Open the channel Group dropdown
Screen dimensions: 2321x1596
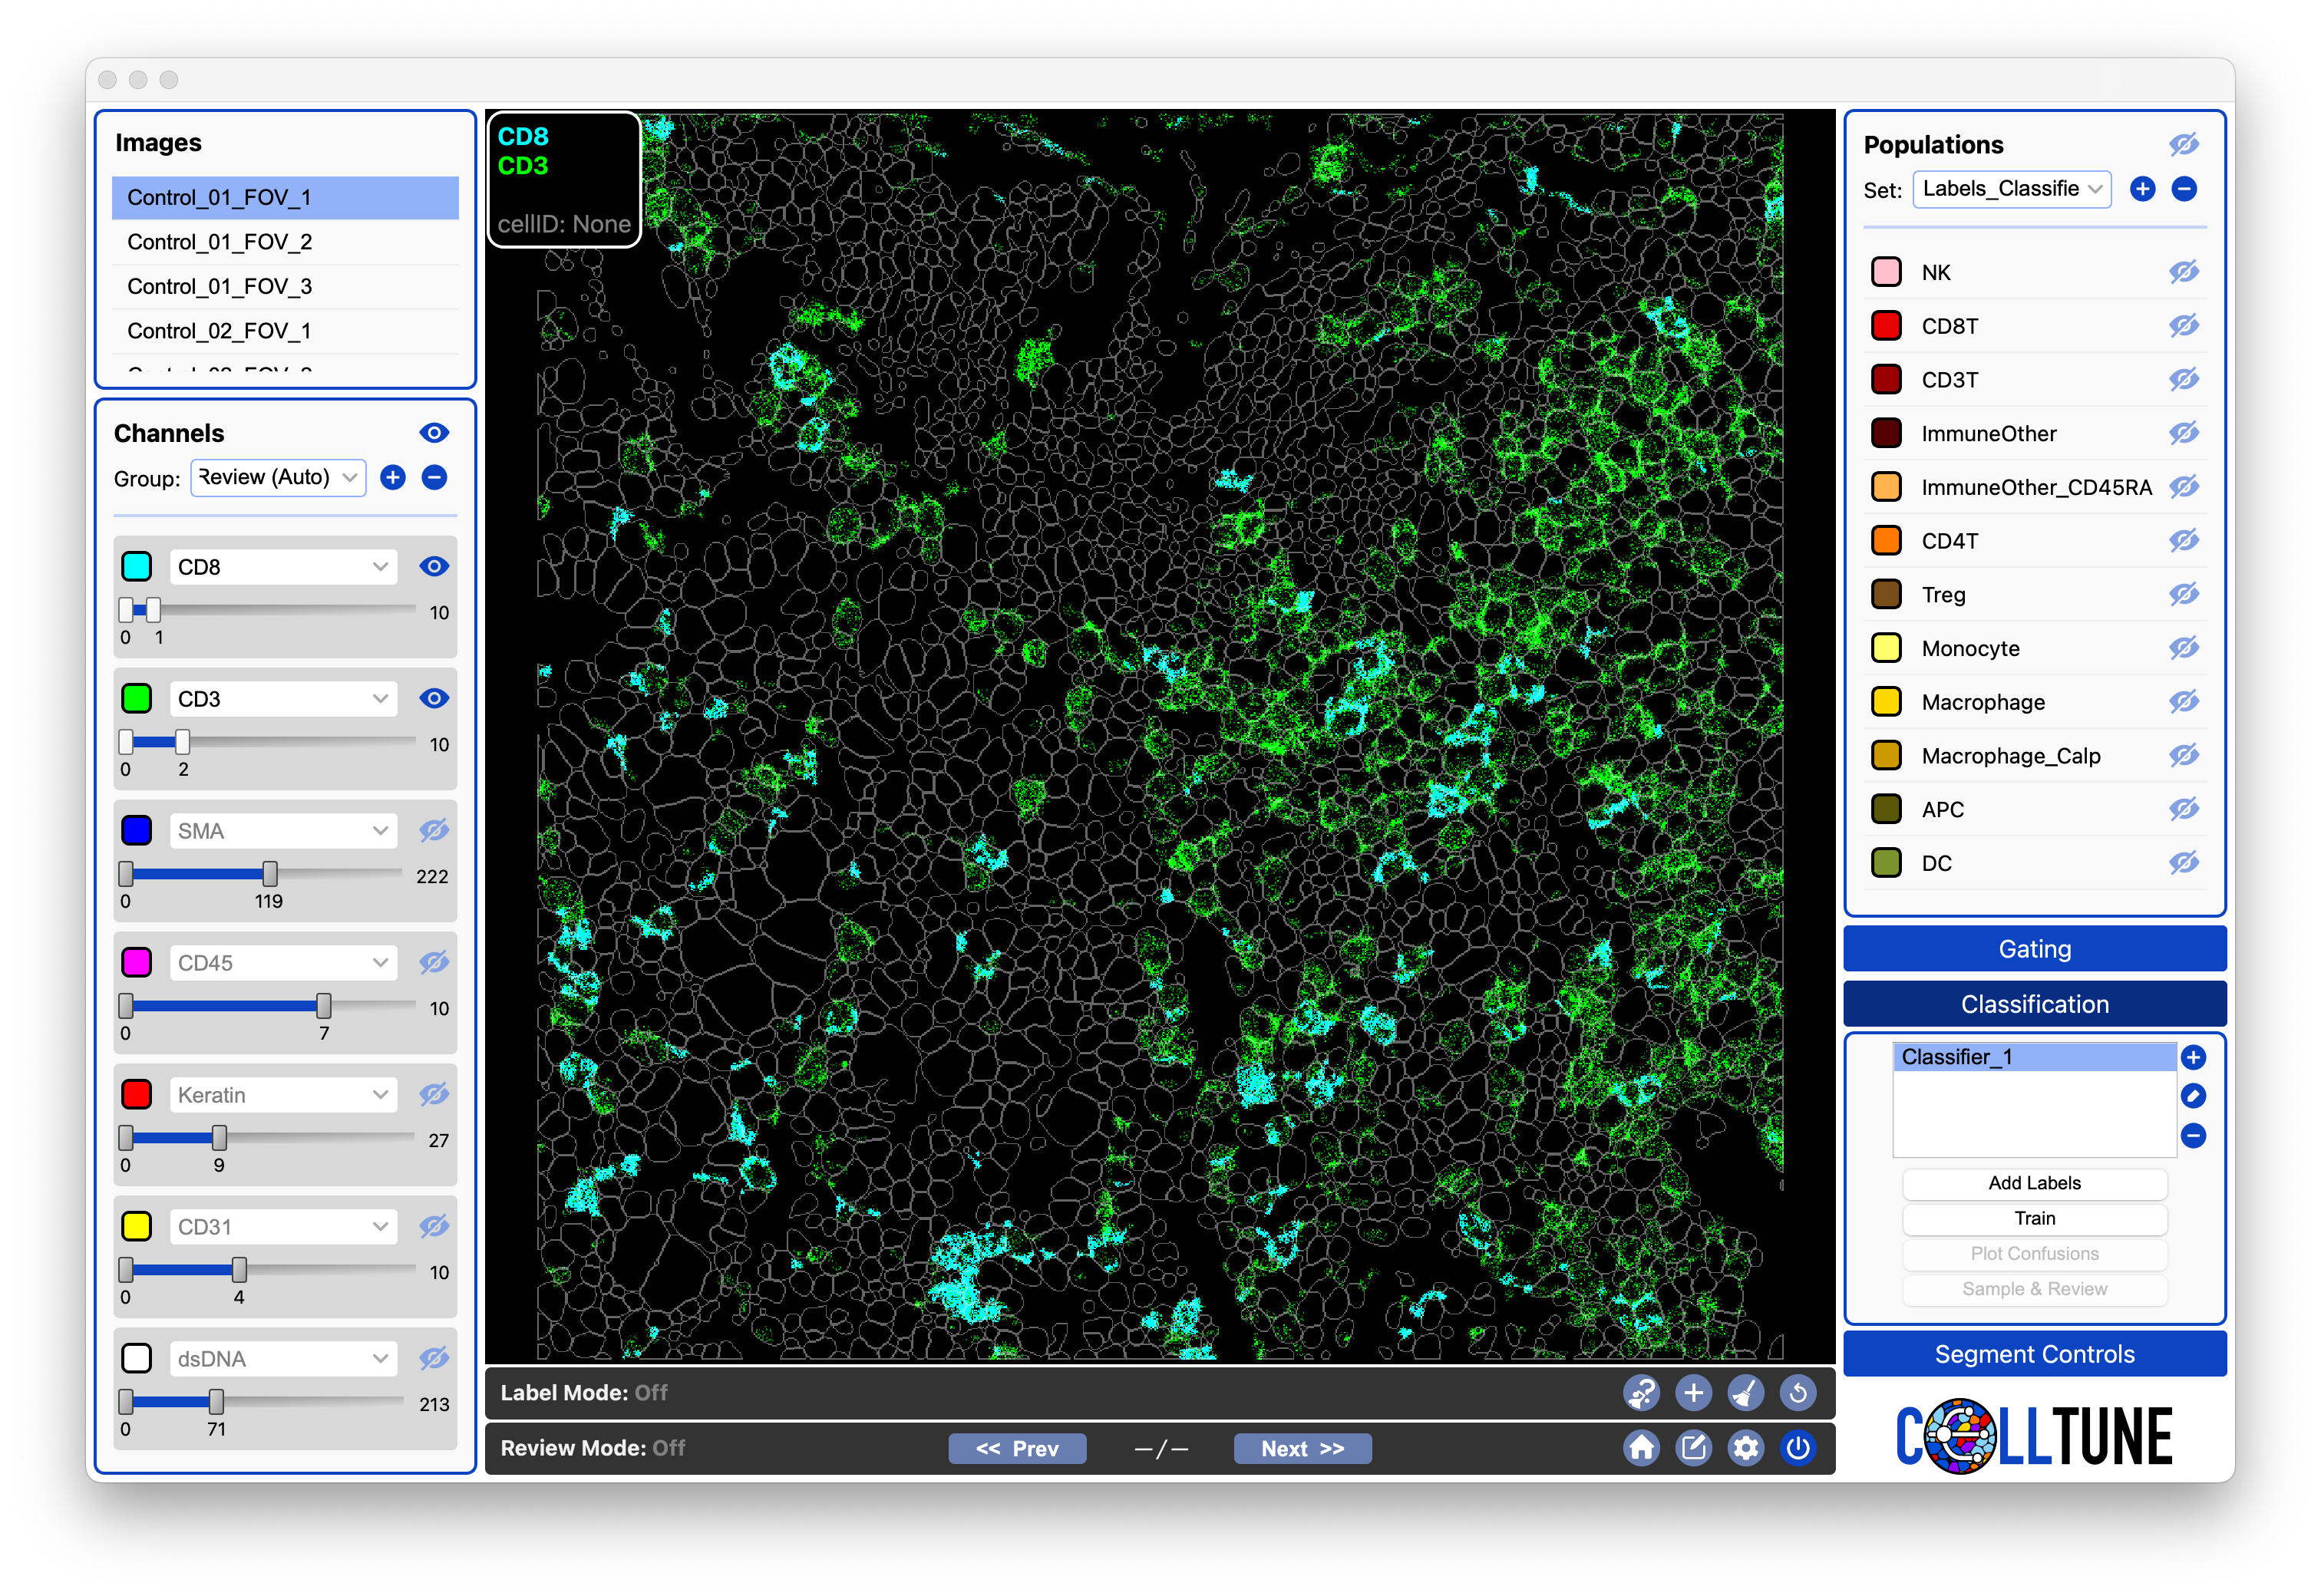[x=277, y=477]
